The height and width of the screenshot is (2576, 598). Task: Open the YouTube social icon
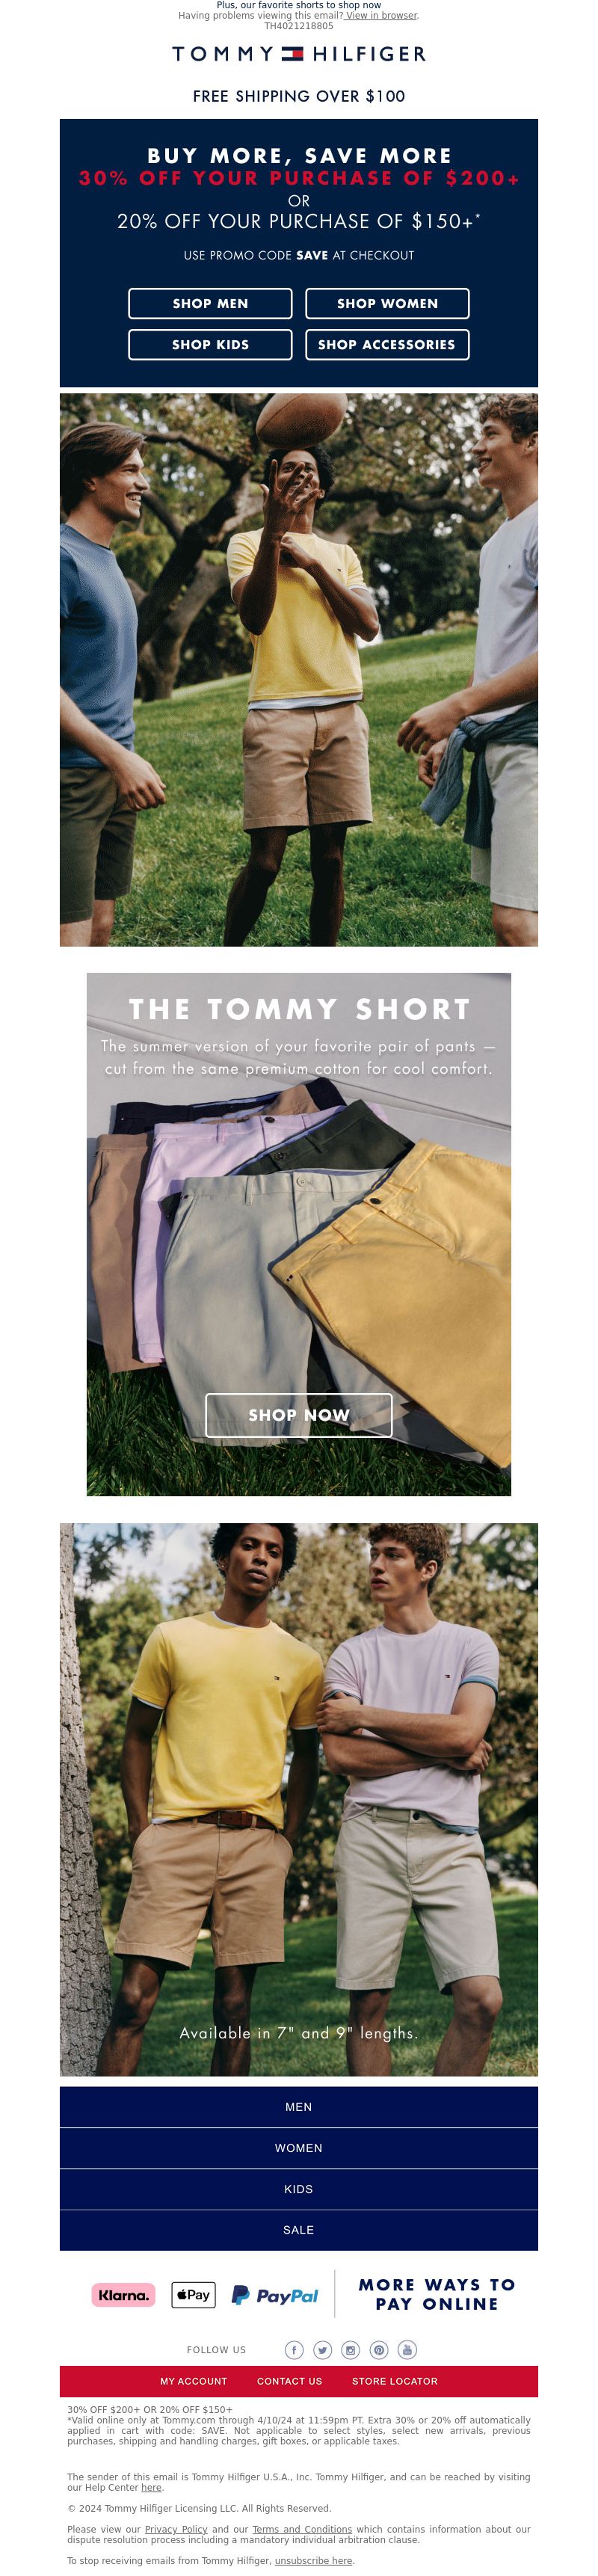(x=407, y=2350)
